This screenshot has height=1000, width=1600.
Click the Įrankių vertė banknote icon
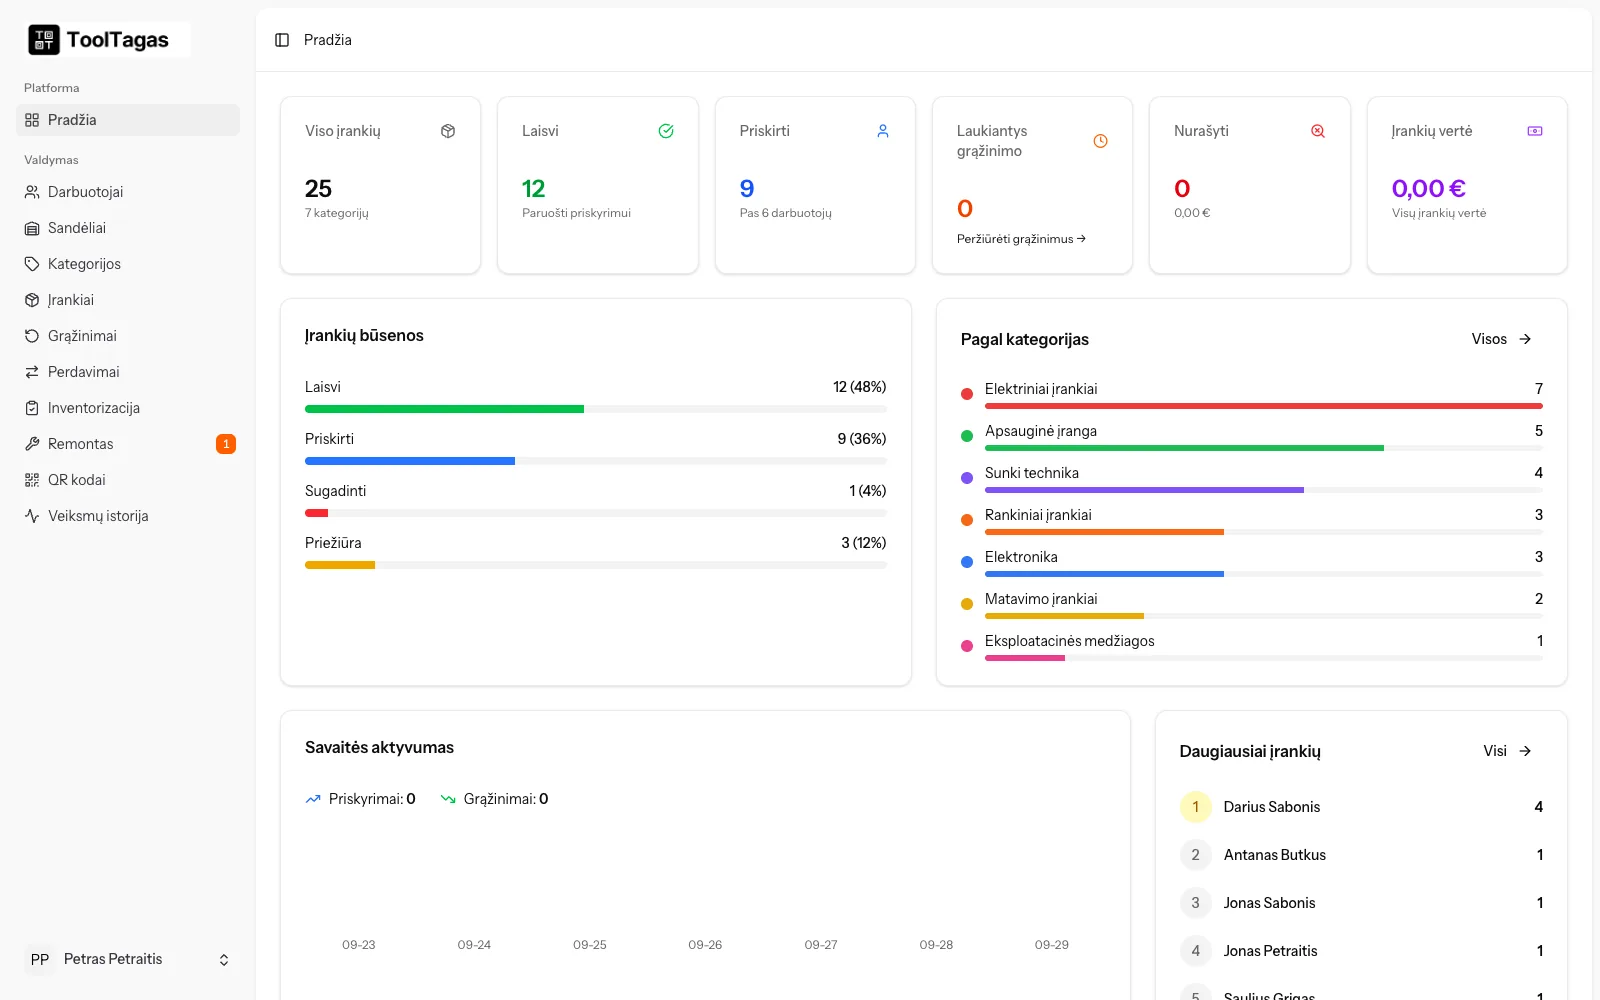(1535, 131)
